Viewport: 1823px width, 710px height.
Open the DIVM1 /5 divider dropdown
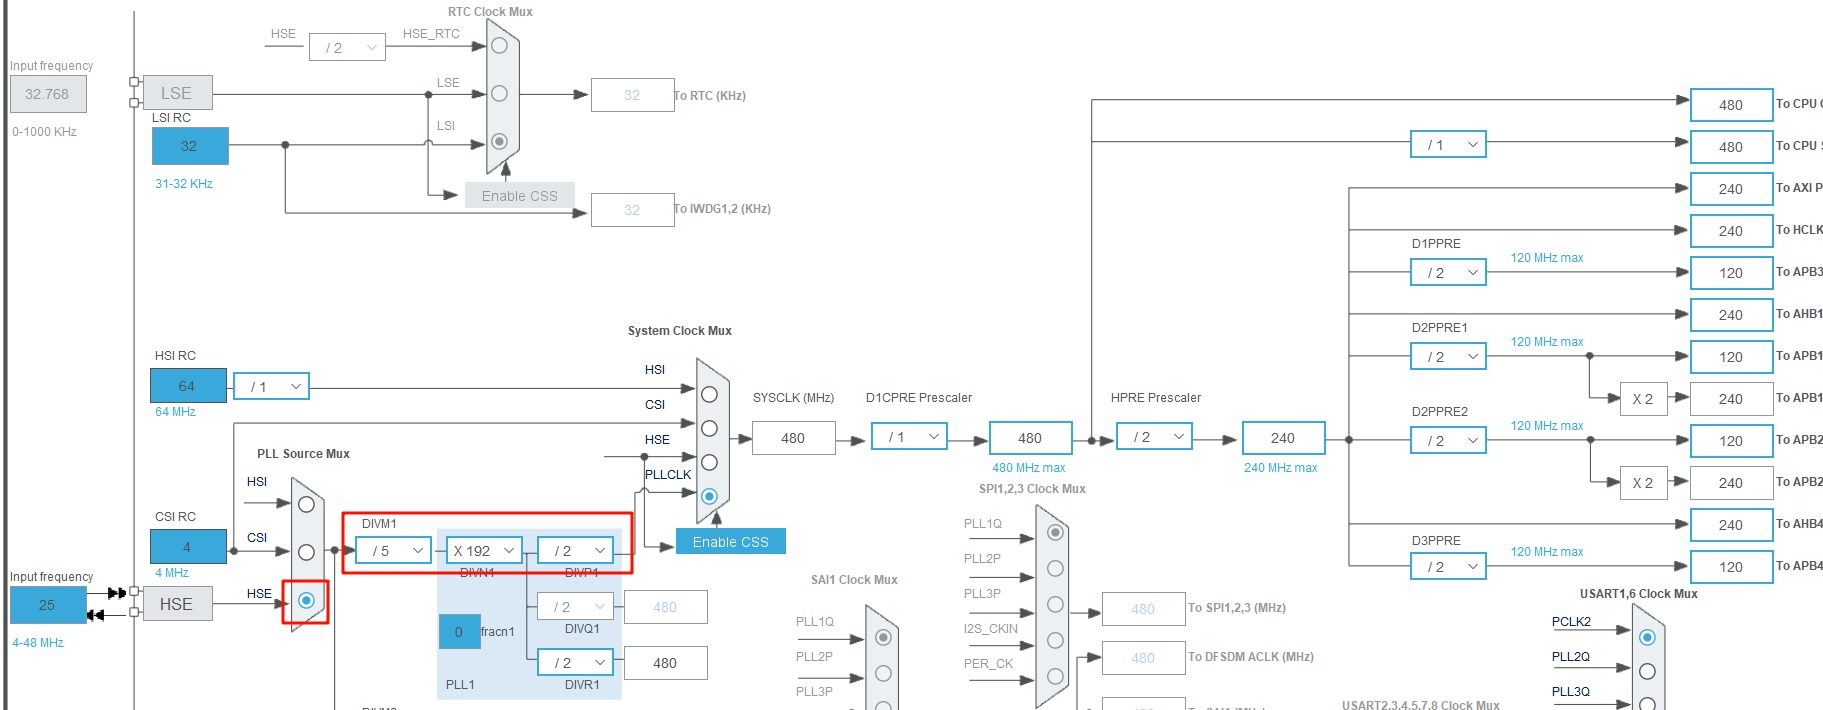tap(394, 551)
